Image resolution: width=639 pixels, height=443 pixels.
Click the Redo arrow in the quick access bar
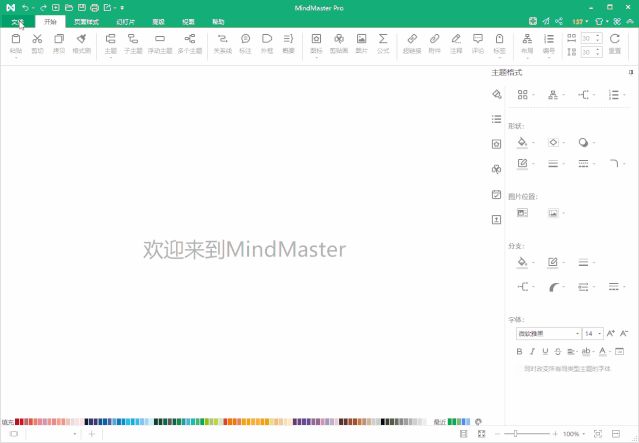pos(43,8)
